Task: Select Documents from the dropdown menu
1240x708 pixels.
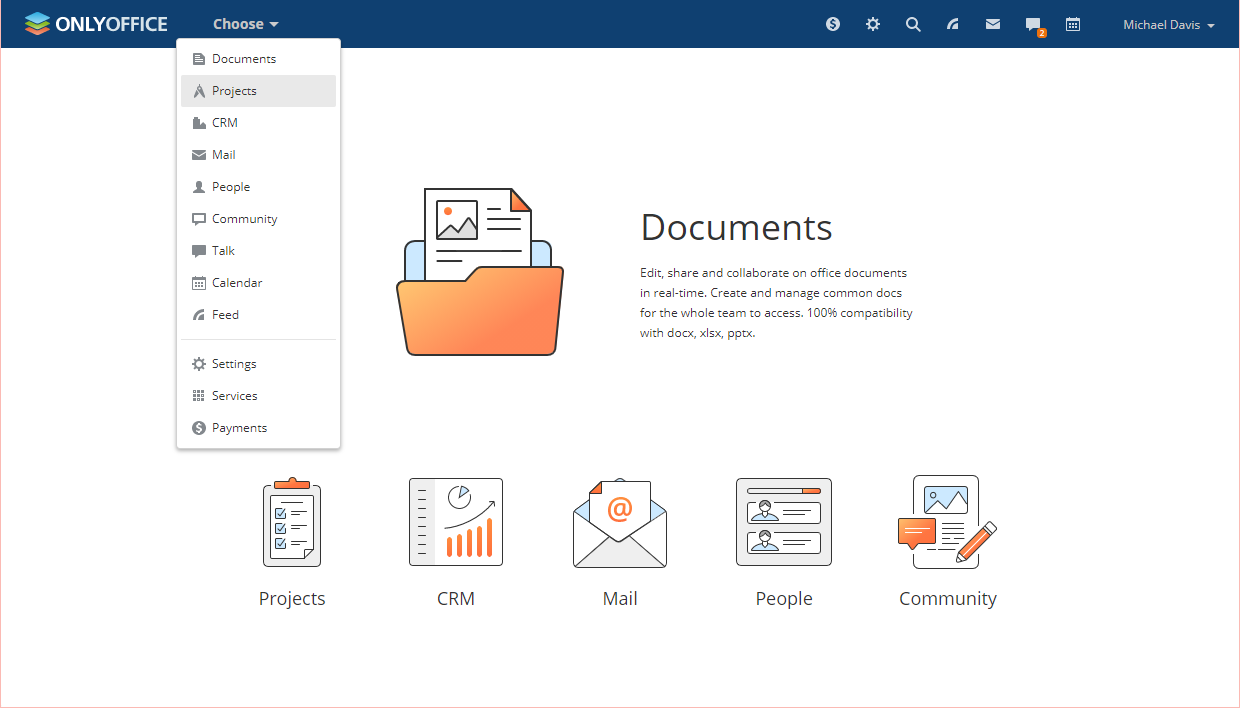Action: click(244, 59)
